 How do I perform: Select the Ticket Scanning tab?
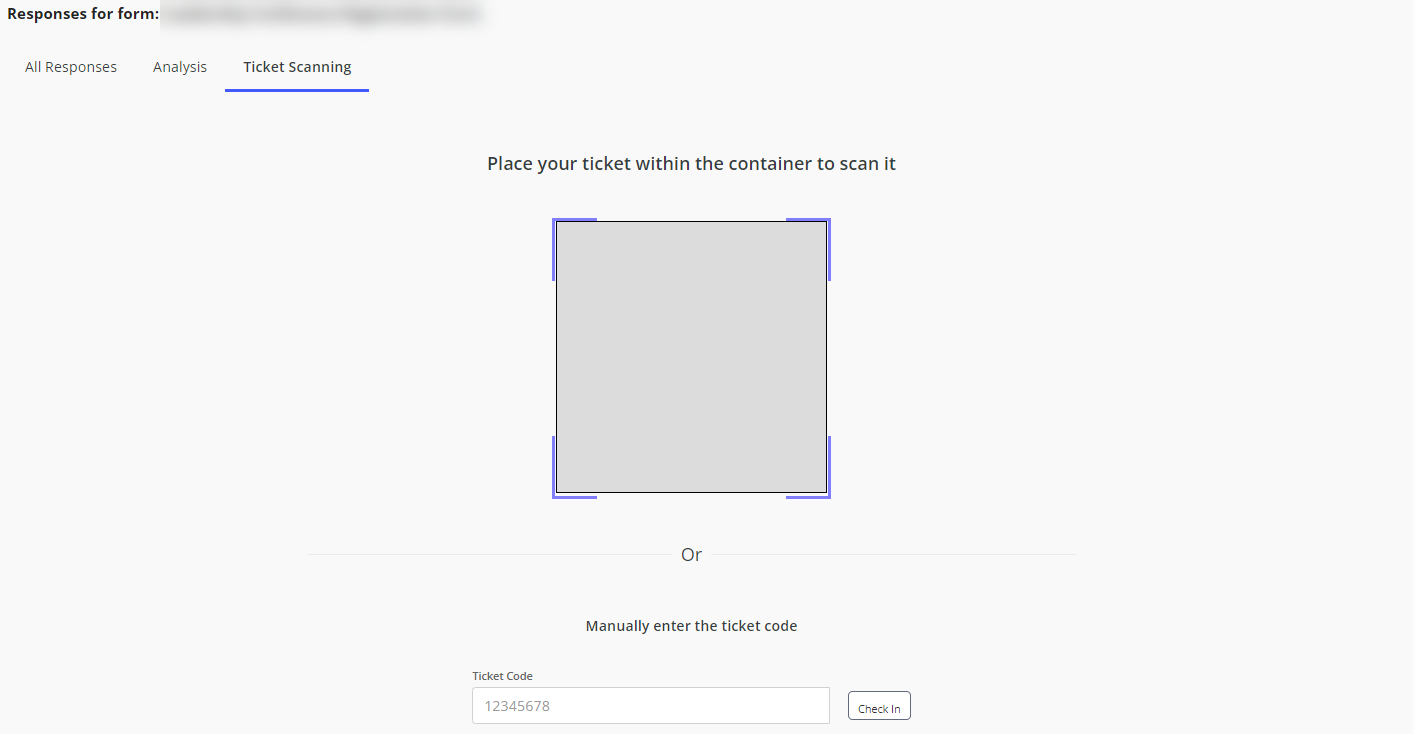(x=296, y=66)
